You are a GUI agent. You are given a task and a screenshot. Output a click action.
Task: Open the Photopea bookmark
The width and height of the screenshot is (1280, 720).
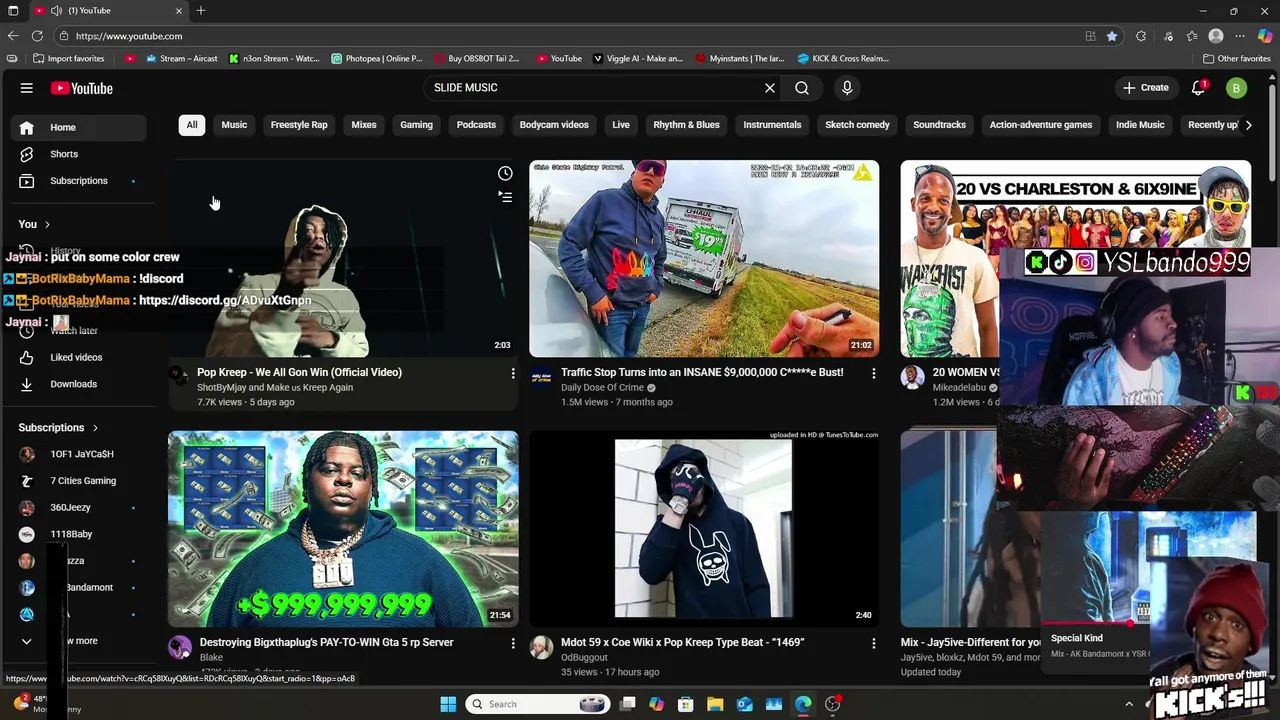[x=377, y=59]
